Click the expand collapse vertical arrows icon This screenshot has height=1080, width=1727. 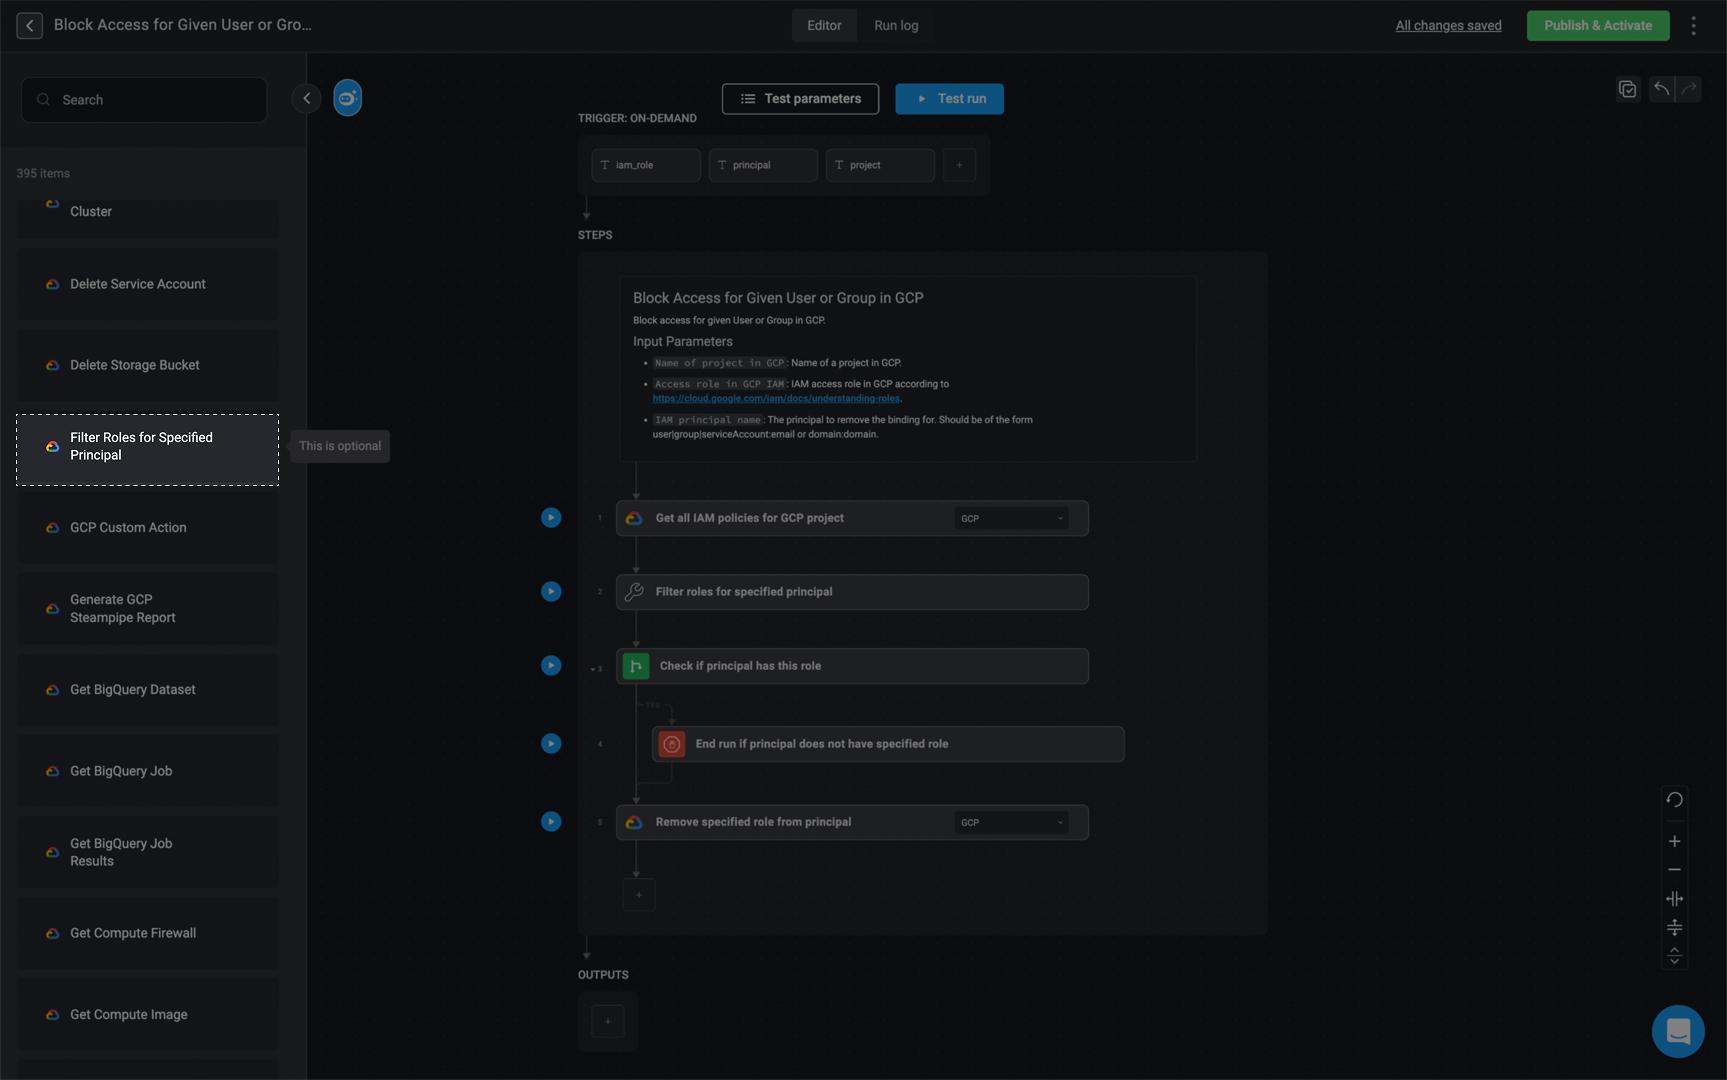(1675, 957)
